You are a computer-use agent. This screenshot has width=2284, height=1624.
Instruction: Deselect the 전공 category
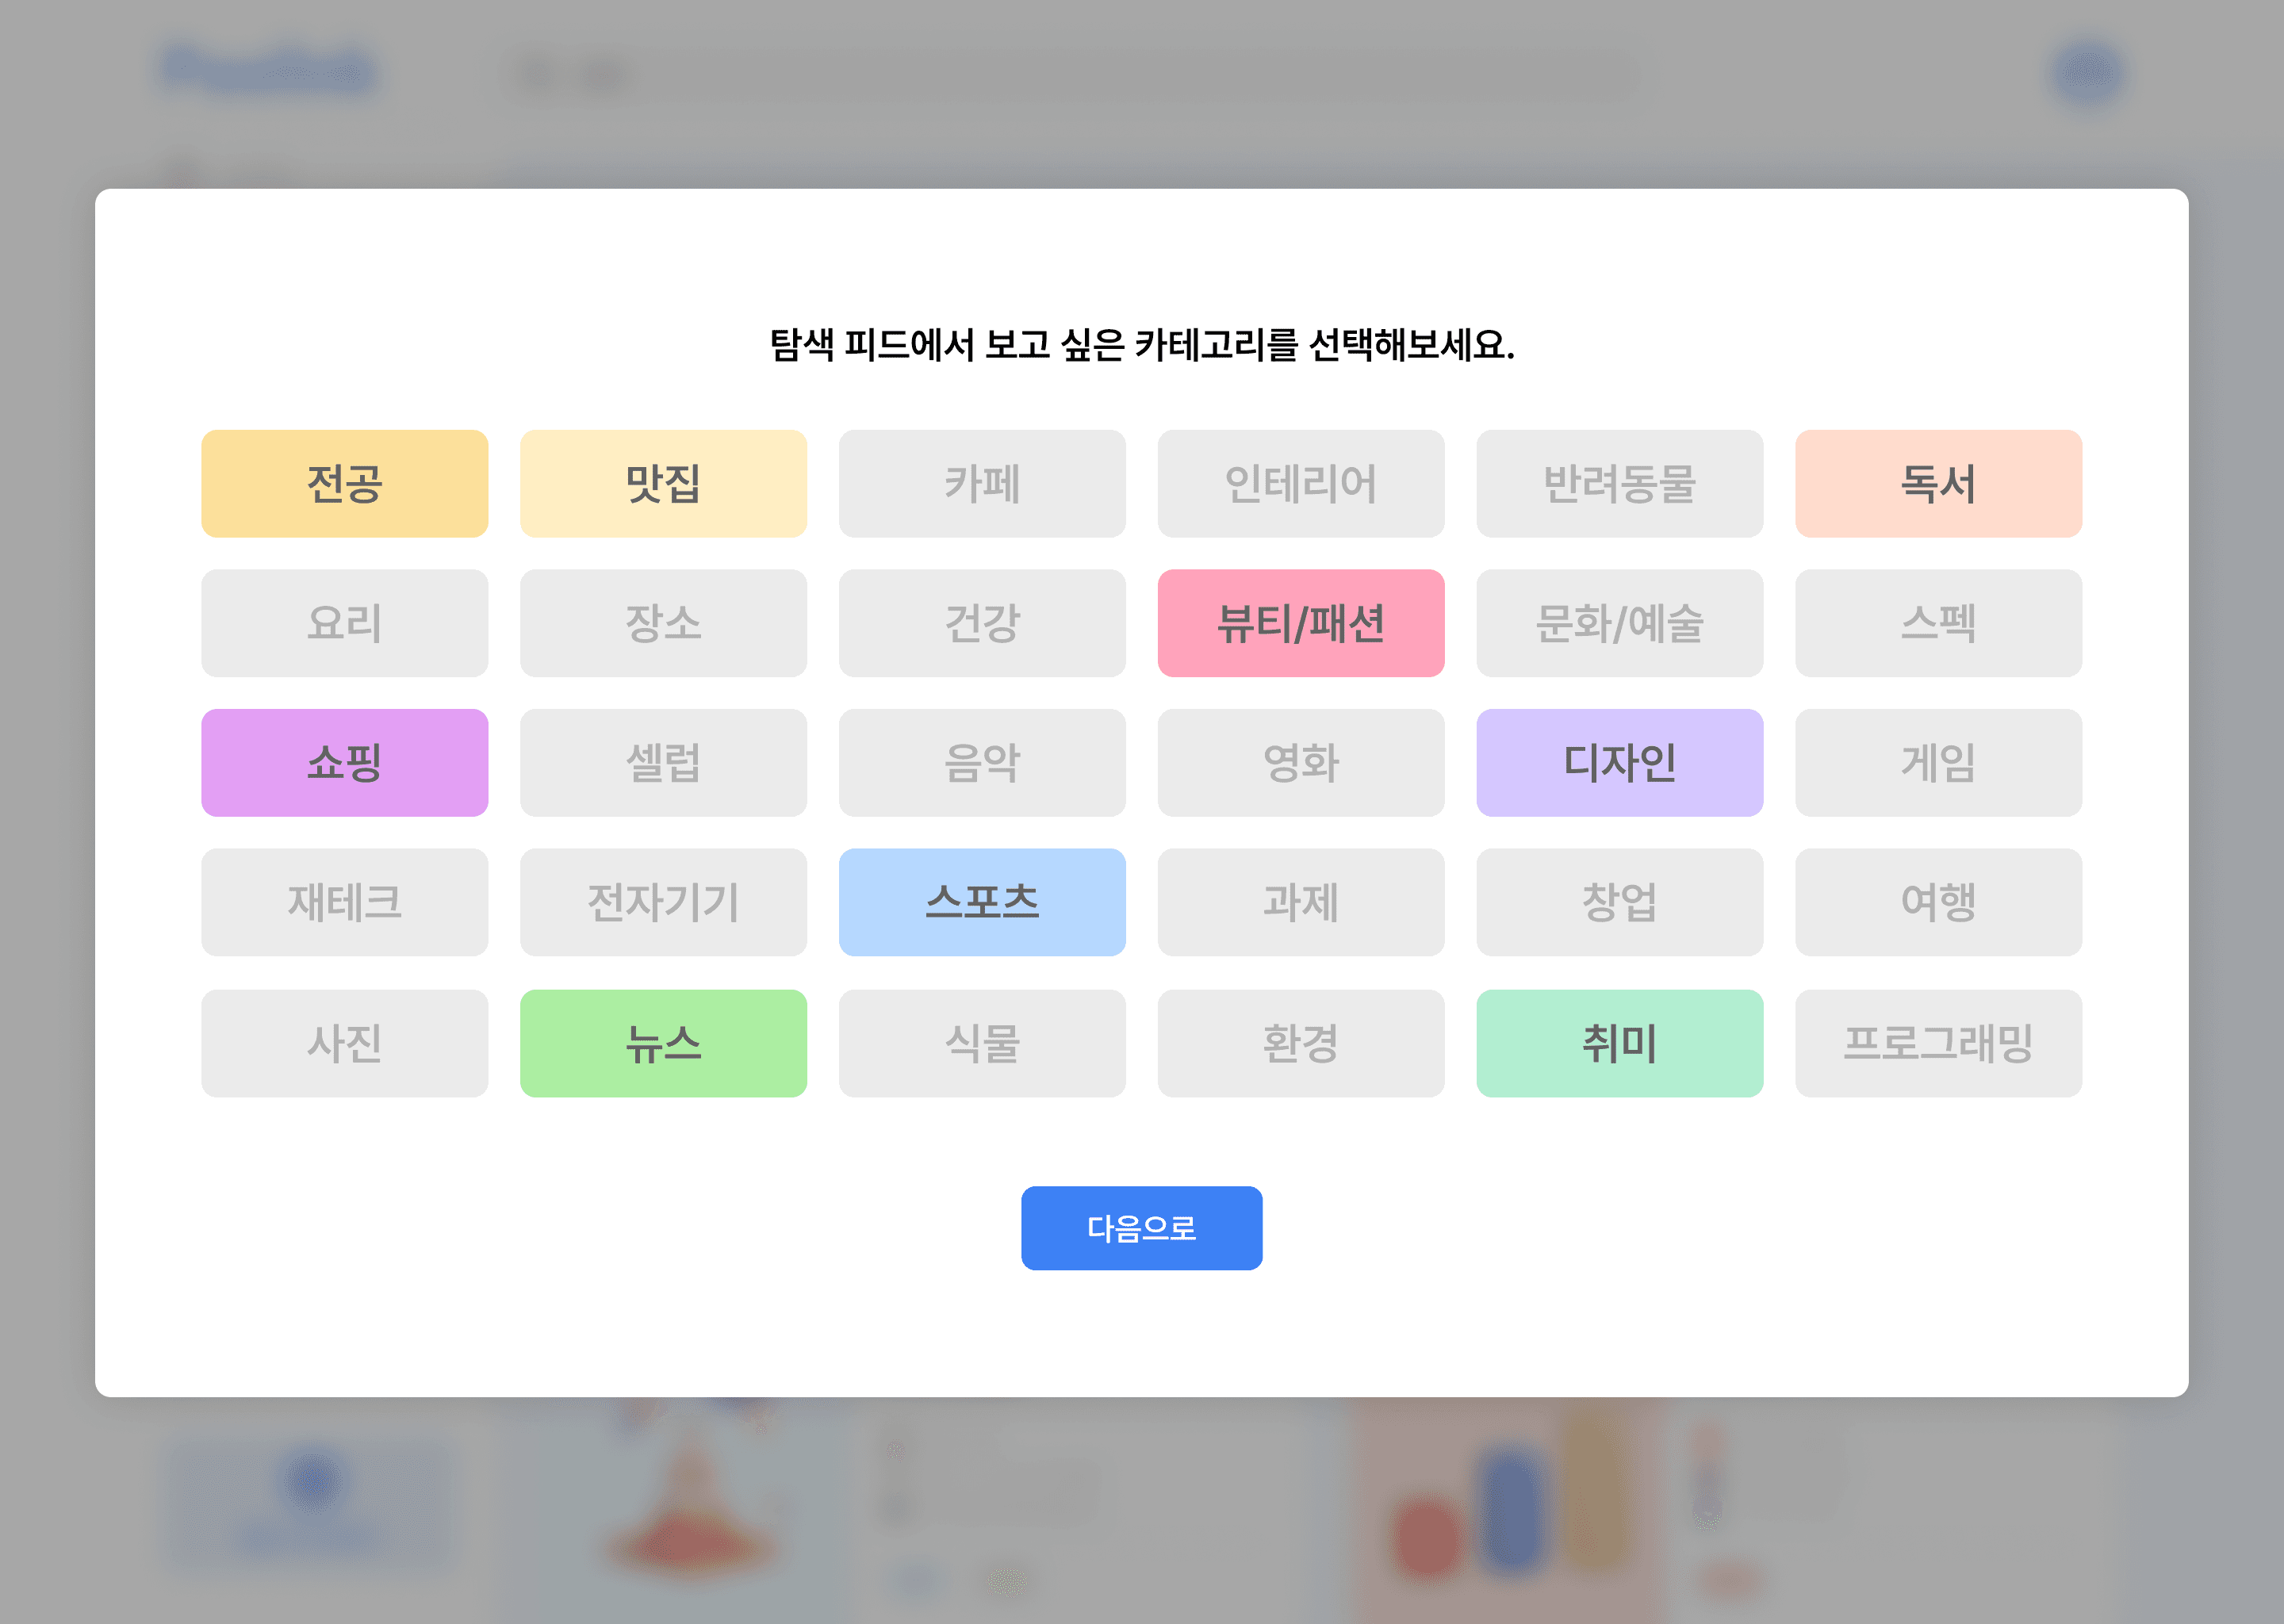(x=345, y=483)
